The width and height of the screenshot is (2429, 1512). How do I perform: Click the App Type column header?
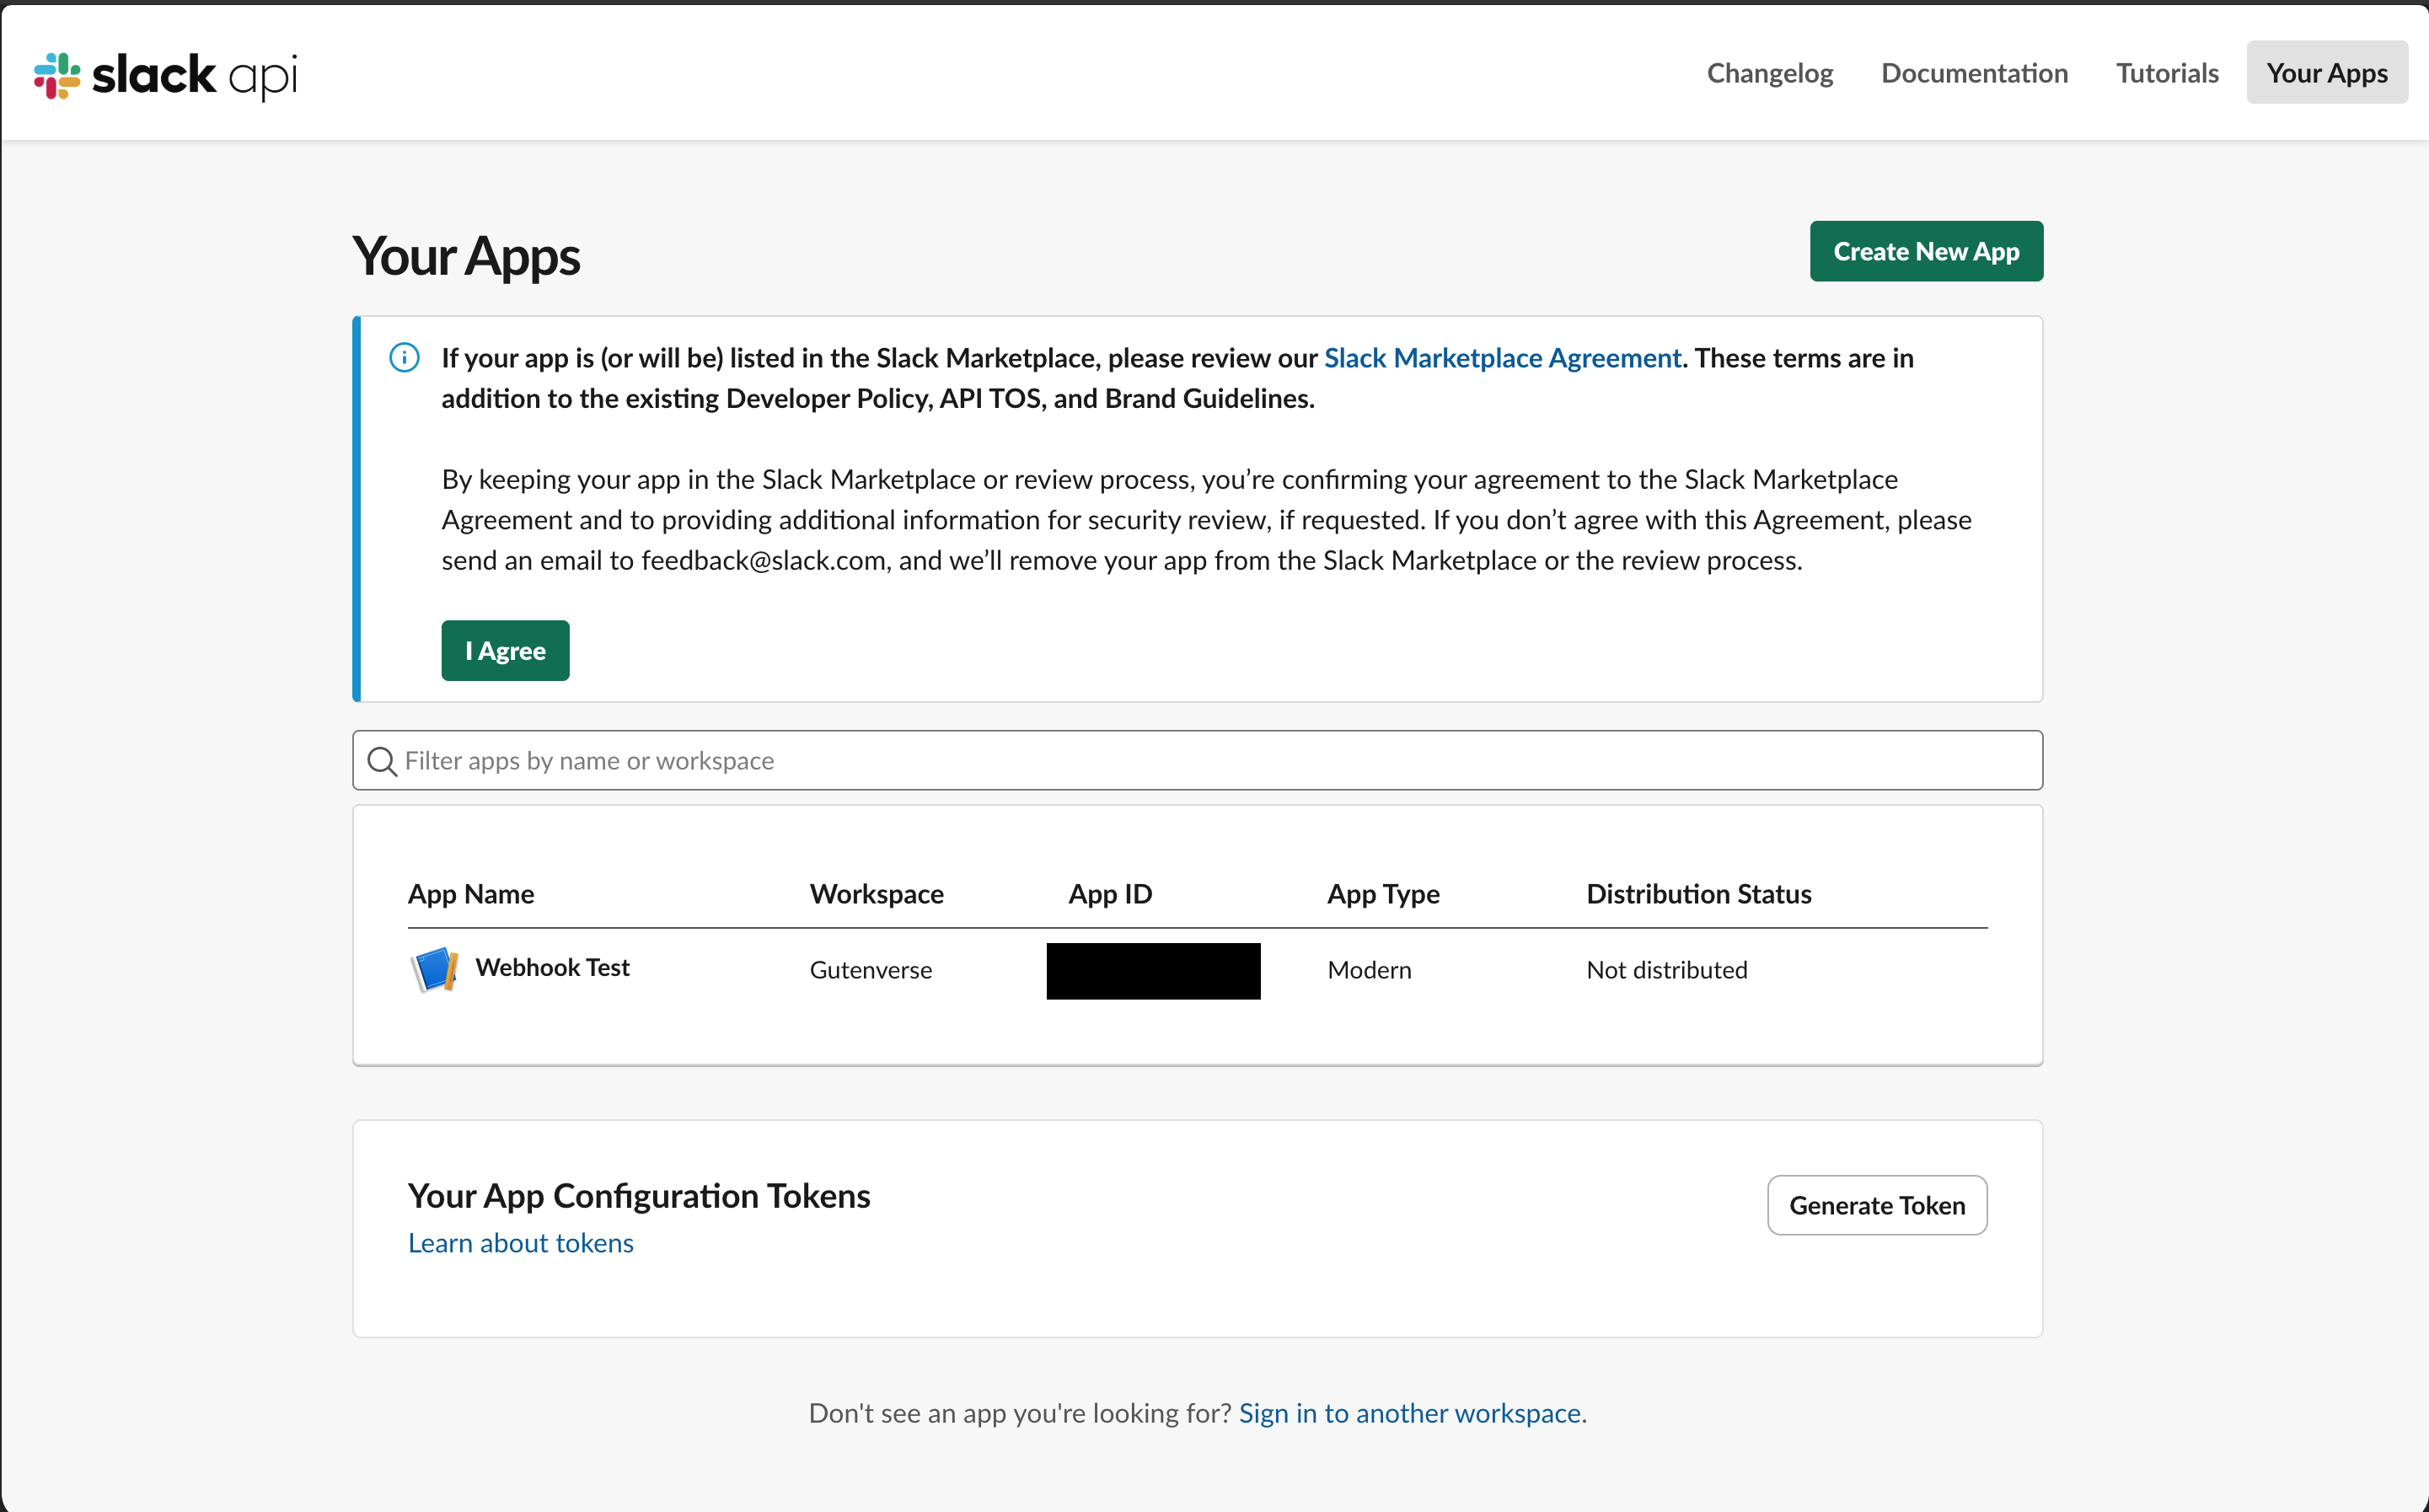point(1383,894)
